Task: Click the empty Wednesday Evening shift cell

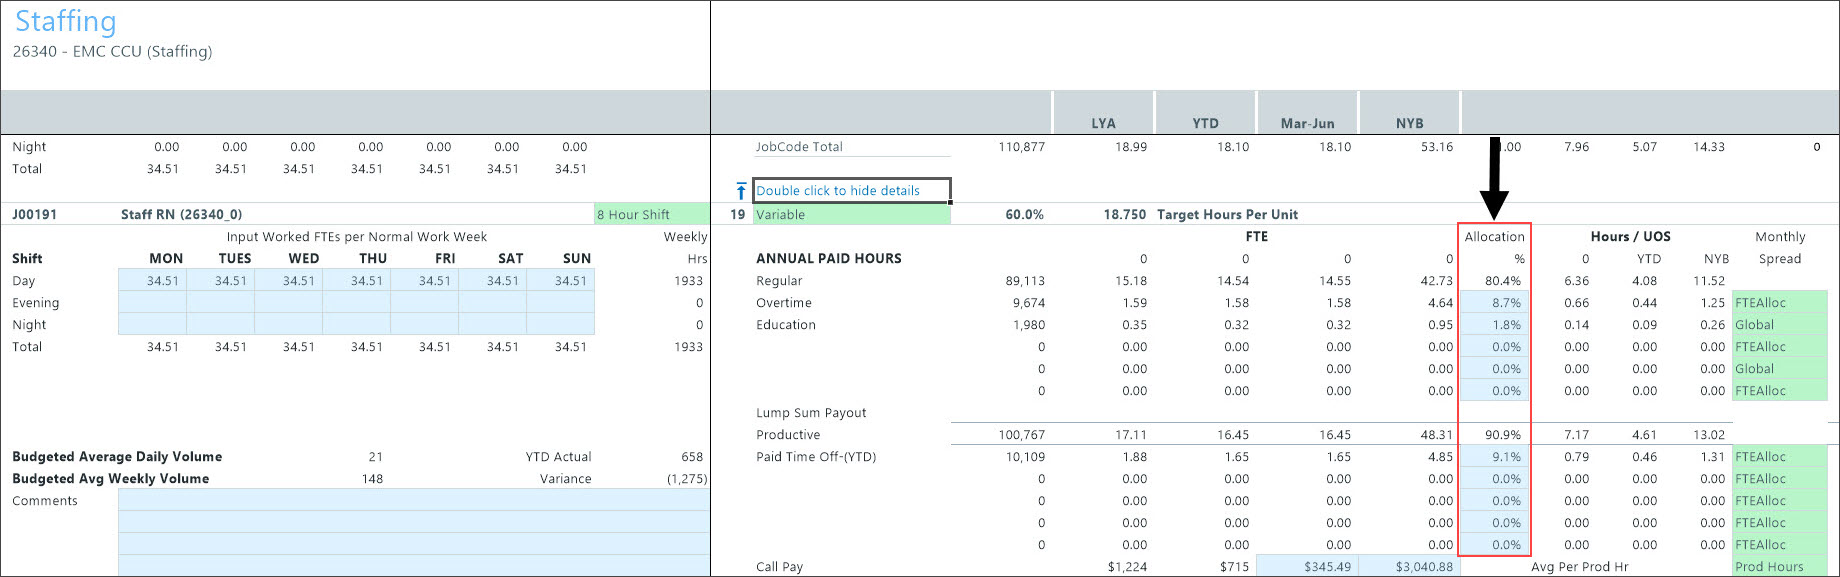Action: [288, 303]
